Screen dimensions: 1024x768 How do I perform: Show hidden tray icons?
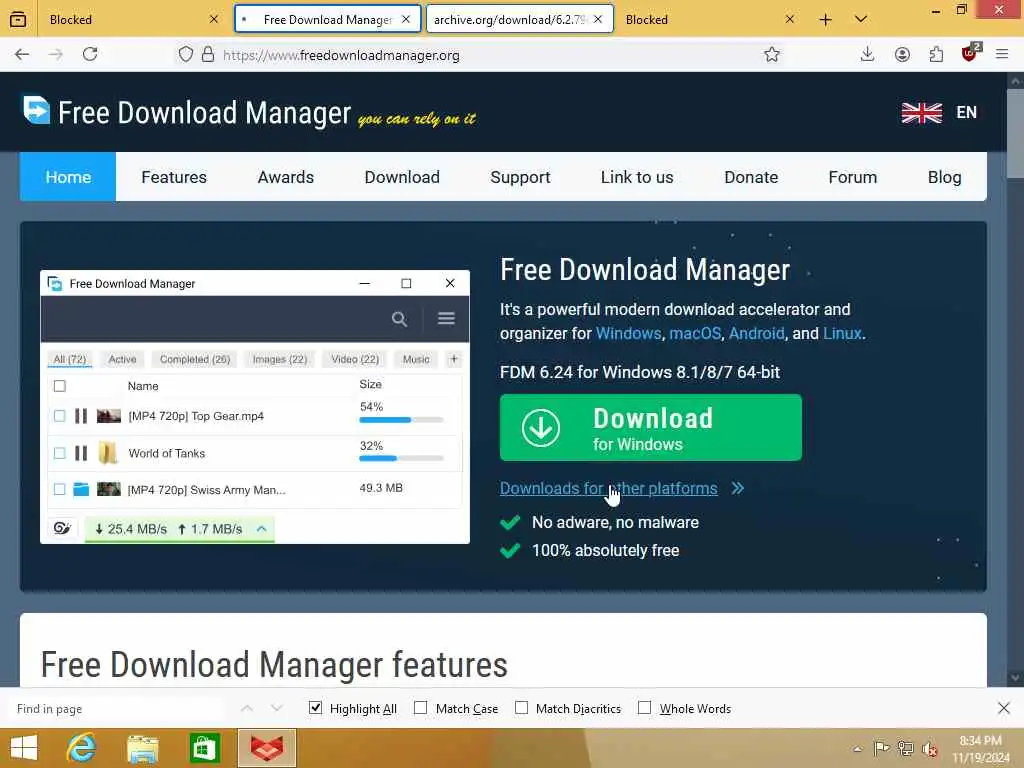point(857,749)
